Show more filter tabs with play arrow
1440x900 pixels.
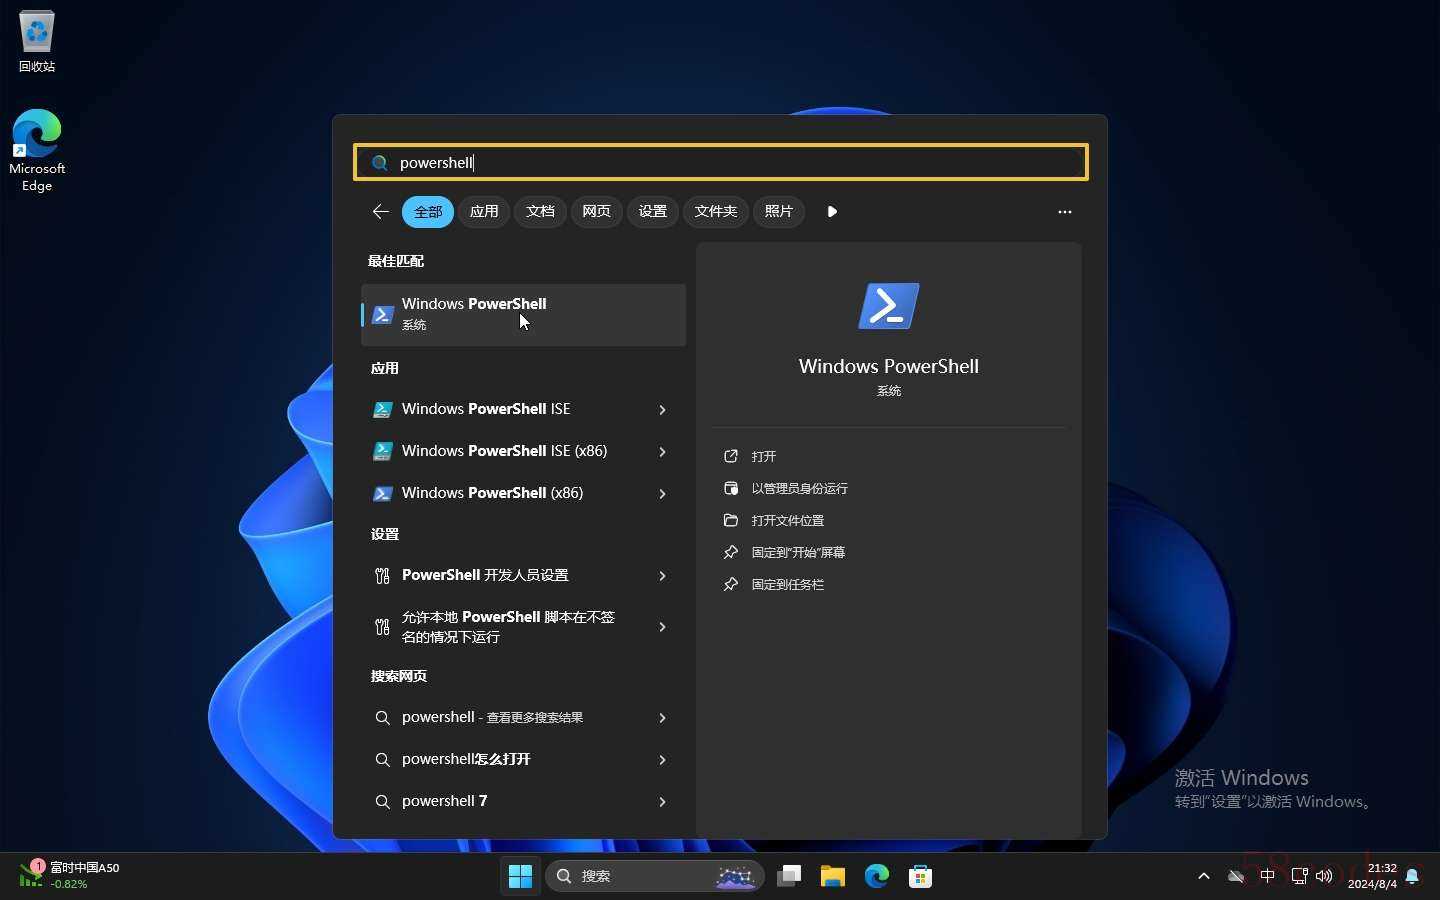832,212
